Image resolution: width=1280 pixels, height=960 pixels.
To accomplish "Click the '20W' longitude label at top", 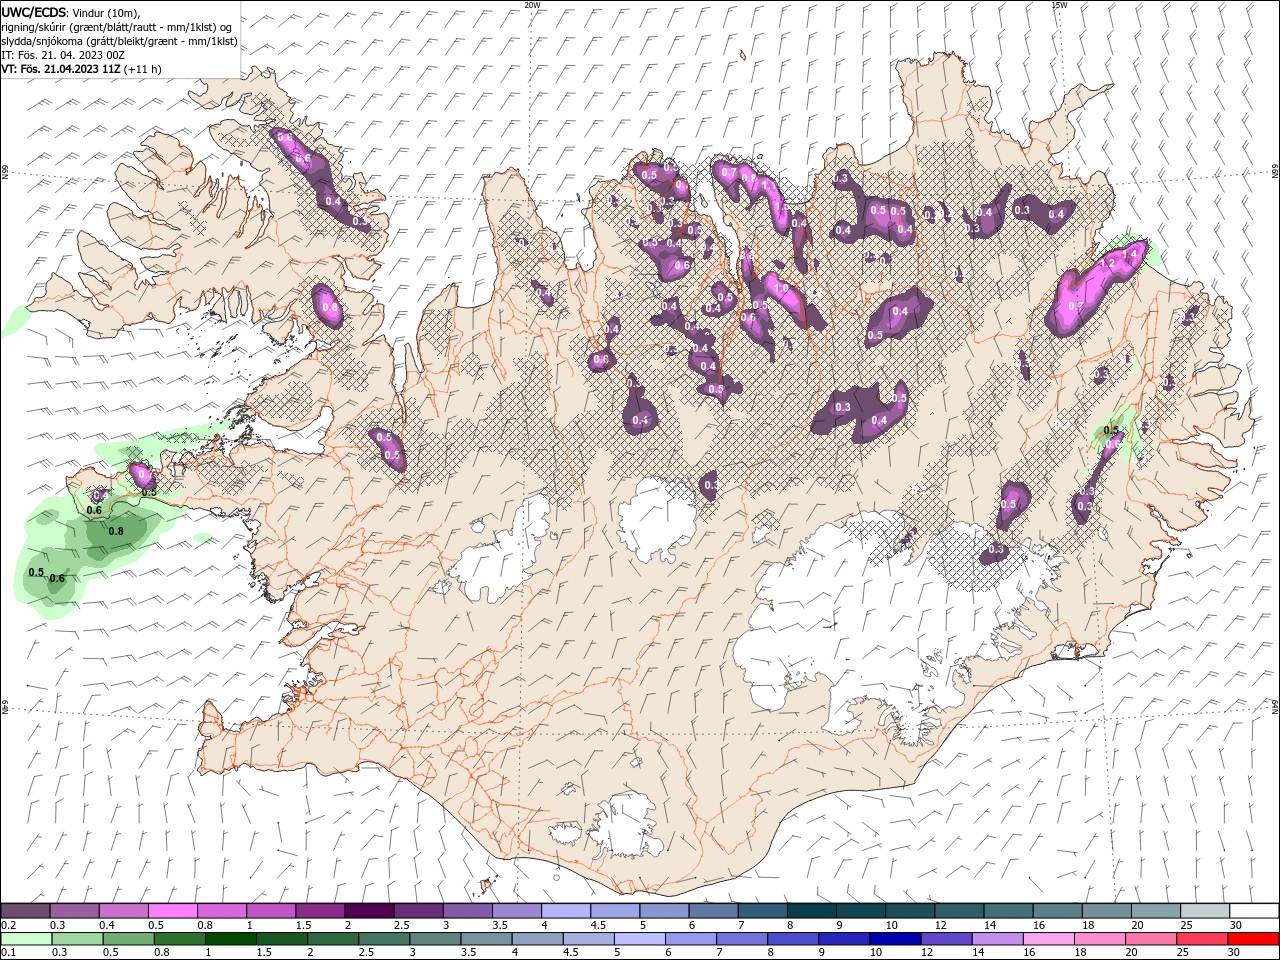I will (x=532, y=5).
